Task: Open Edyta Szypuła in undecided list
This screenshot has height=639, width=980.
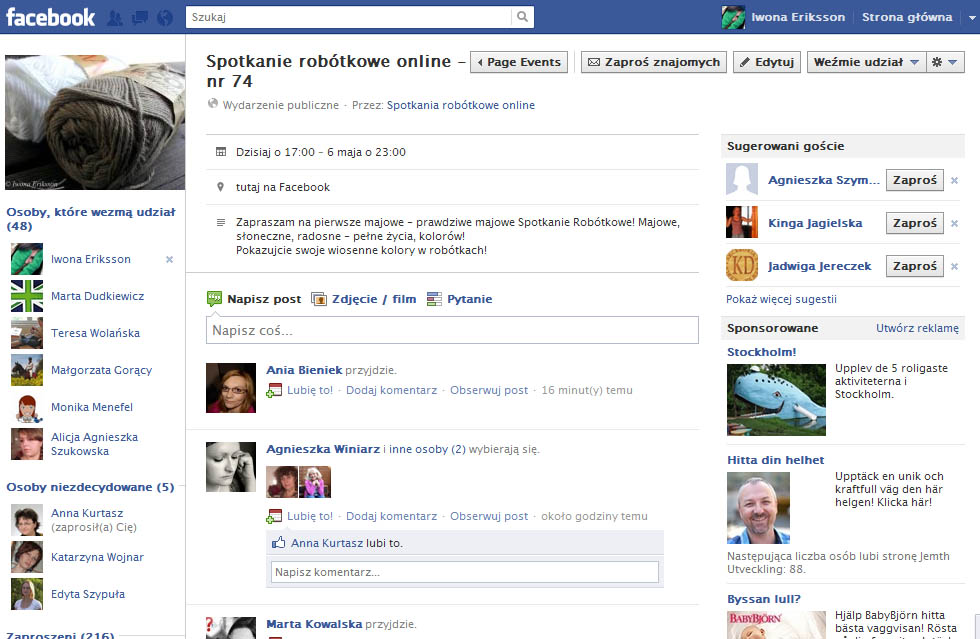Action: (x=88, y=594)
